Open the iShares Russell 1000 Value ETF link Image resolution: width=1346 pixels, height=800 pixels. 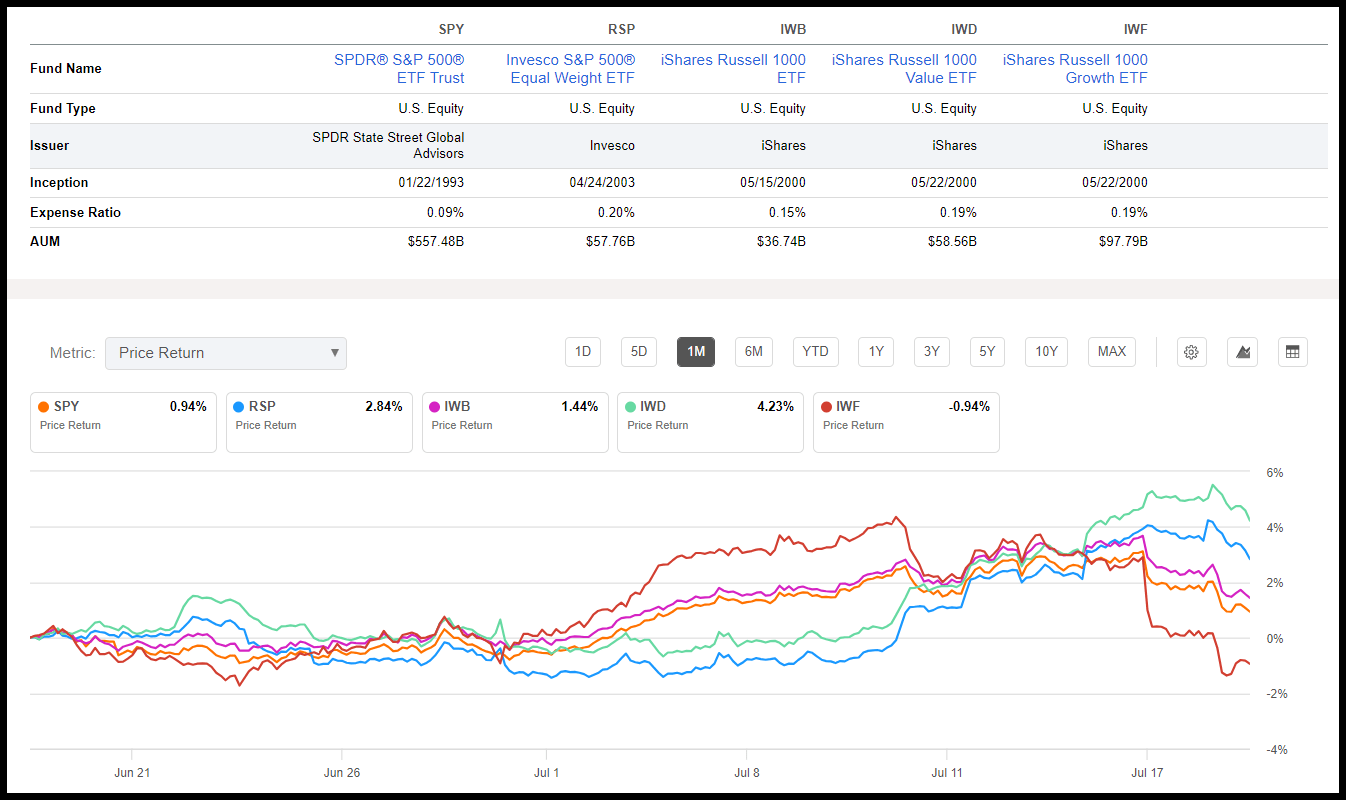(904, 68)
